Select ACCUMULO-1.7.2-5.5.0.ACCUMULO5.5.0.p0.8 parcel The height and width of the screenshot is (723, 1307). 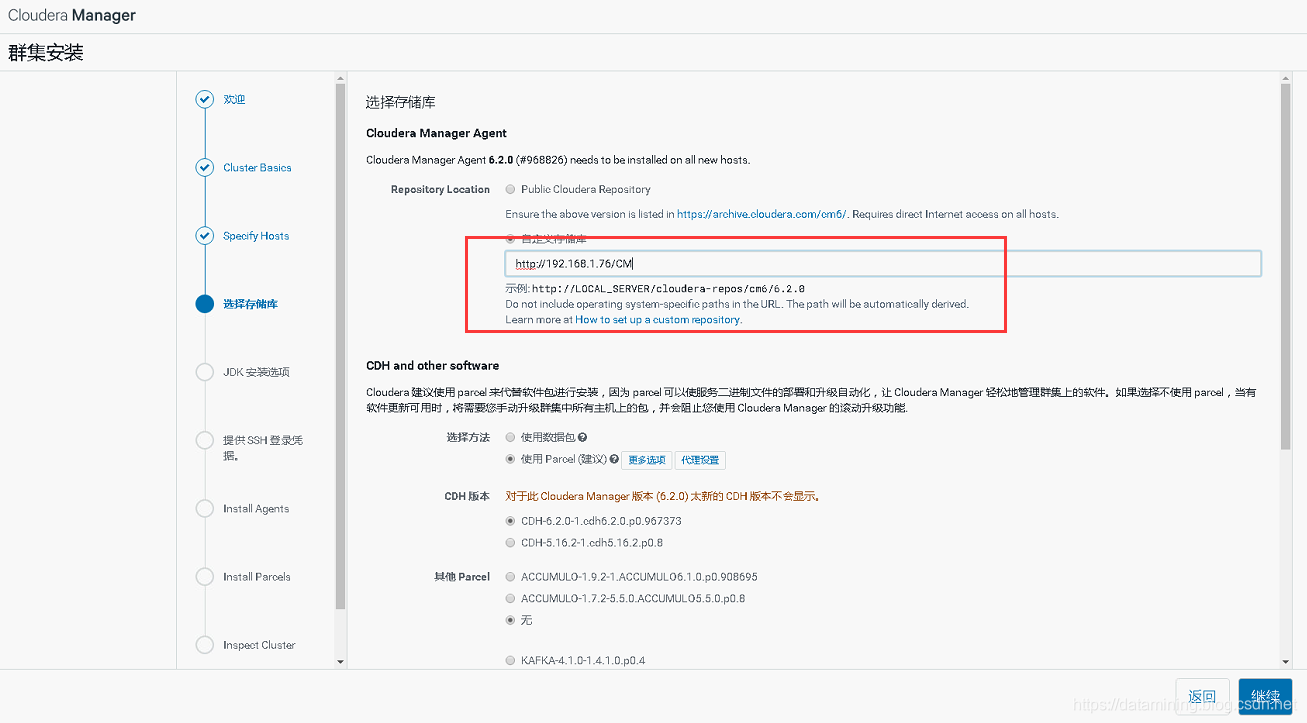click(511, 599)
